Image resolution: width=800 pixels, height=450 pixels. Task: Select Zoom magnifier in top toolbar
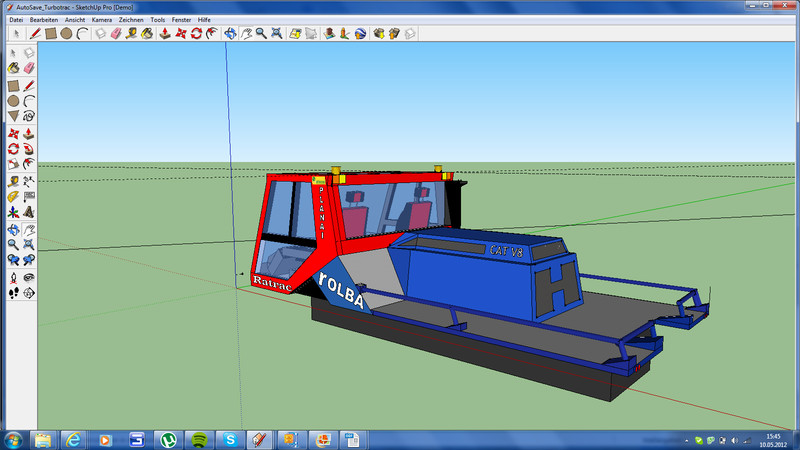click(261, 34)
